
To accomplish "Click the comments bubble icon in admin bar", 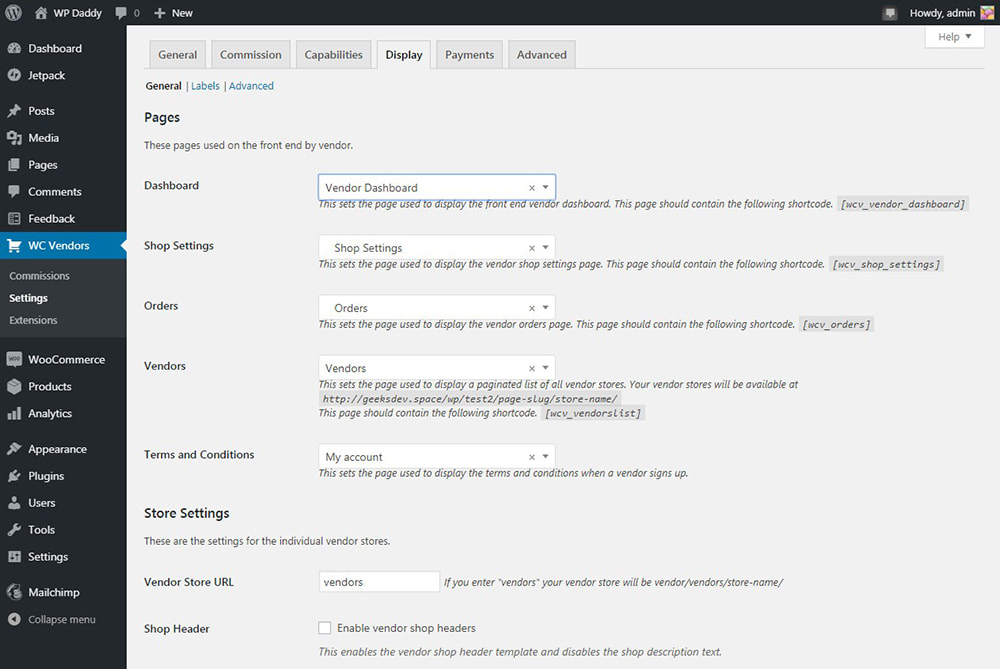I will tap(121, 13).
